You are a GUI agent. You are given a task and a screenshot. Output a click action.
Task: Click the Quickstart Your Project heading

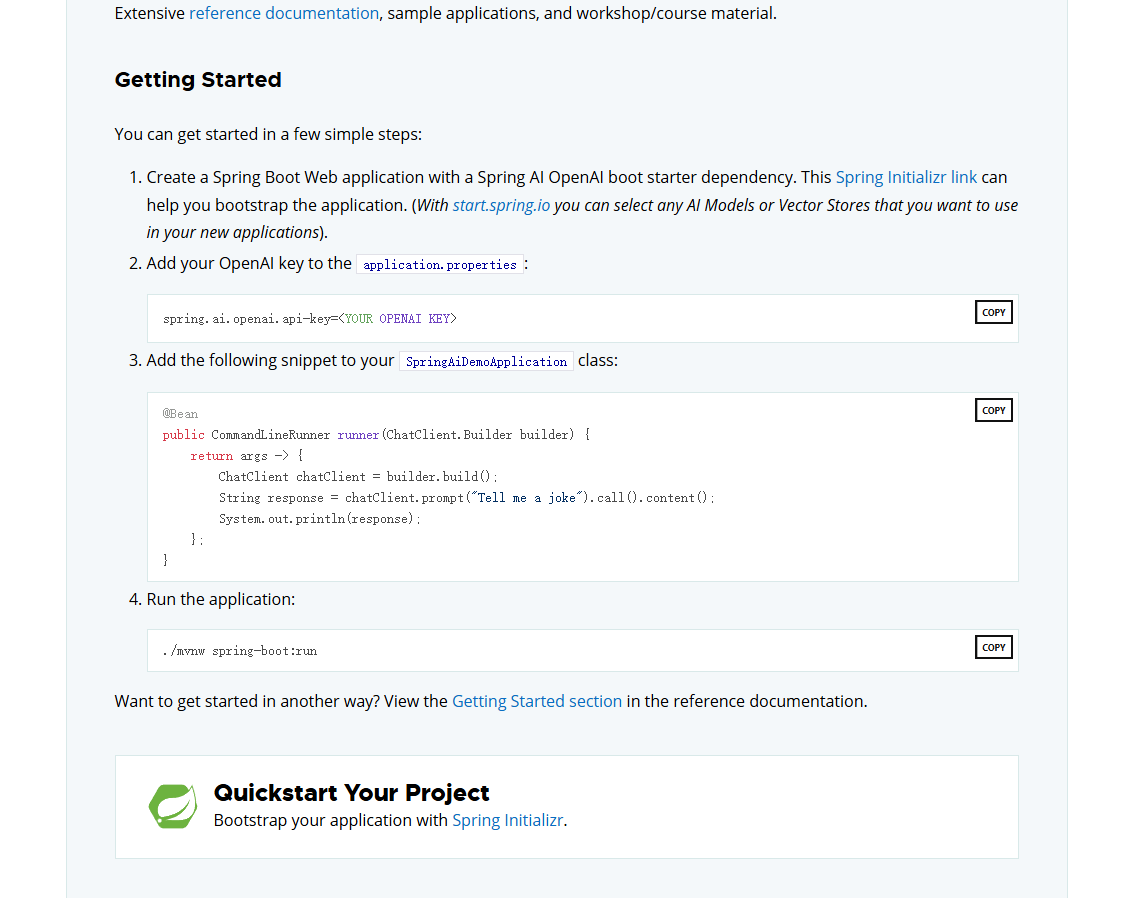pos(352,793)
